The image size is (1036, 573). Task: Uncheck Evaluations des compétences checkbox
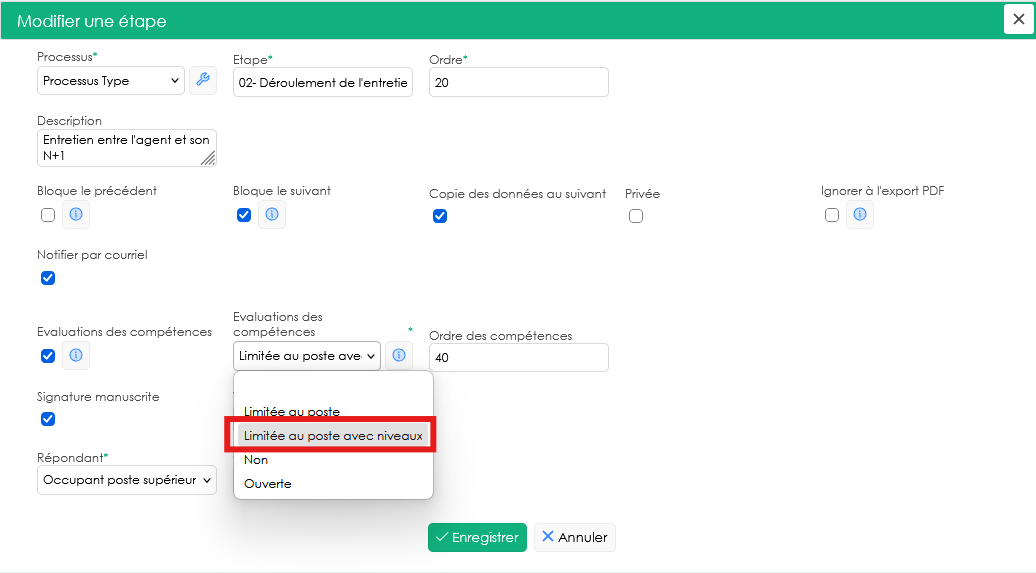pyautogui.click(x=48, y=356)
